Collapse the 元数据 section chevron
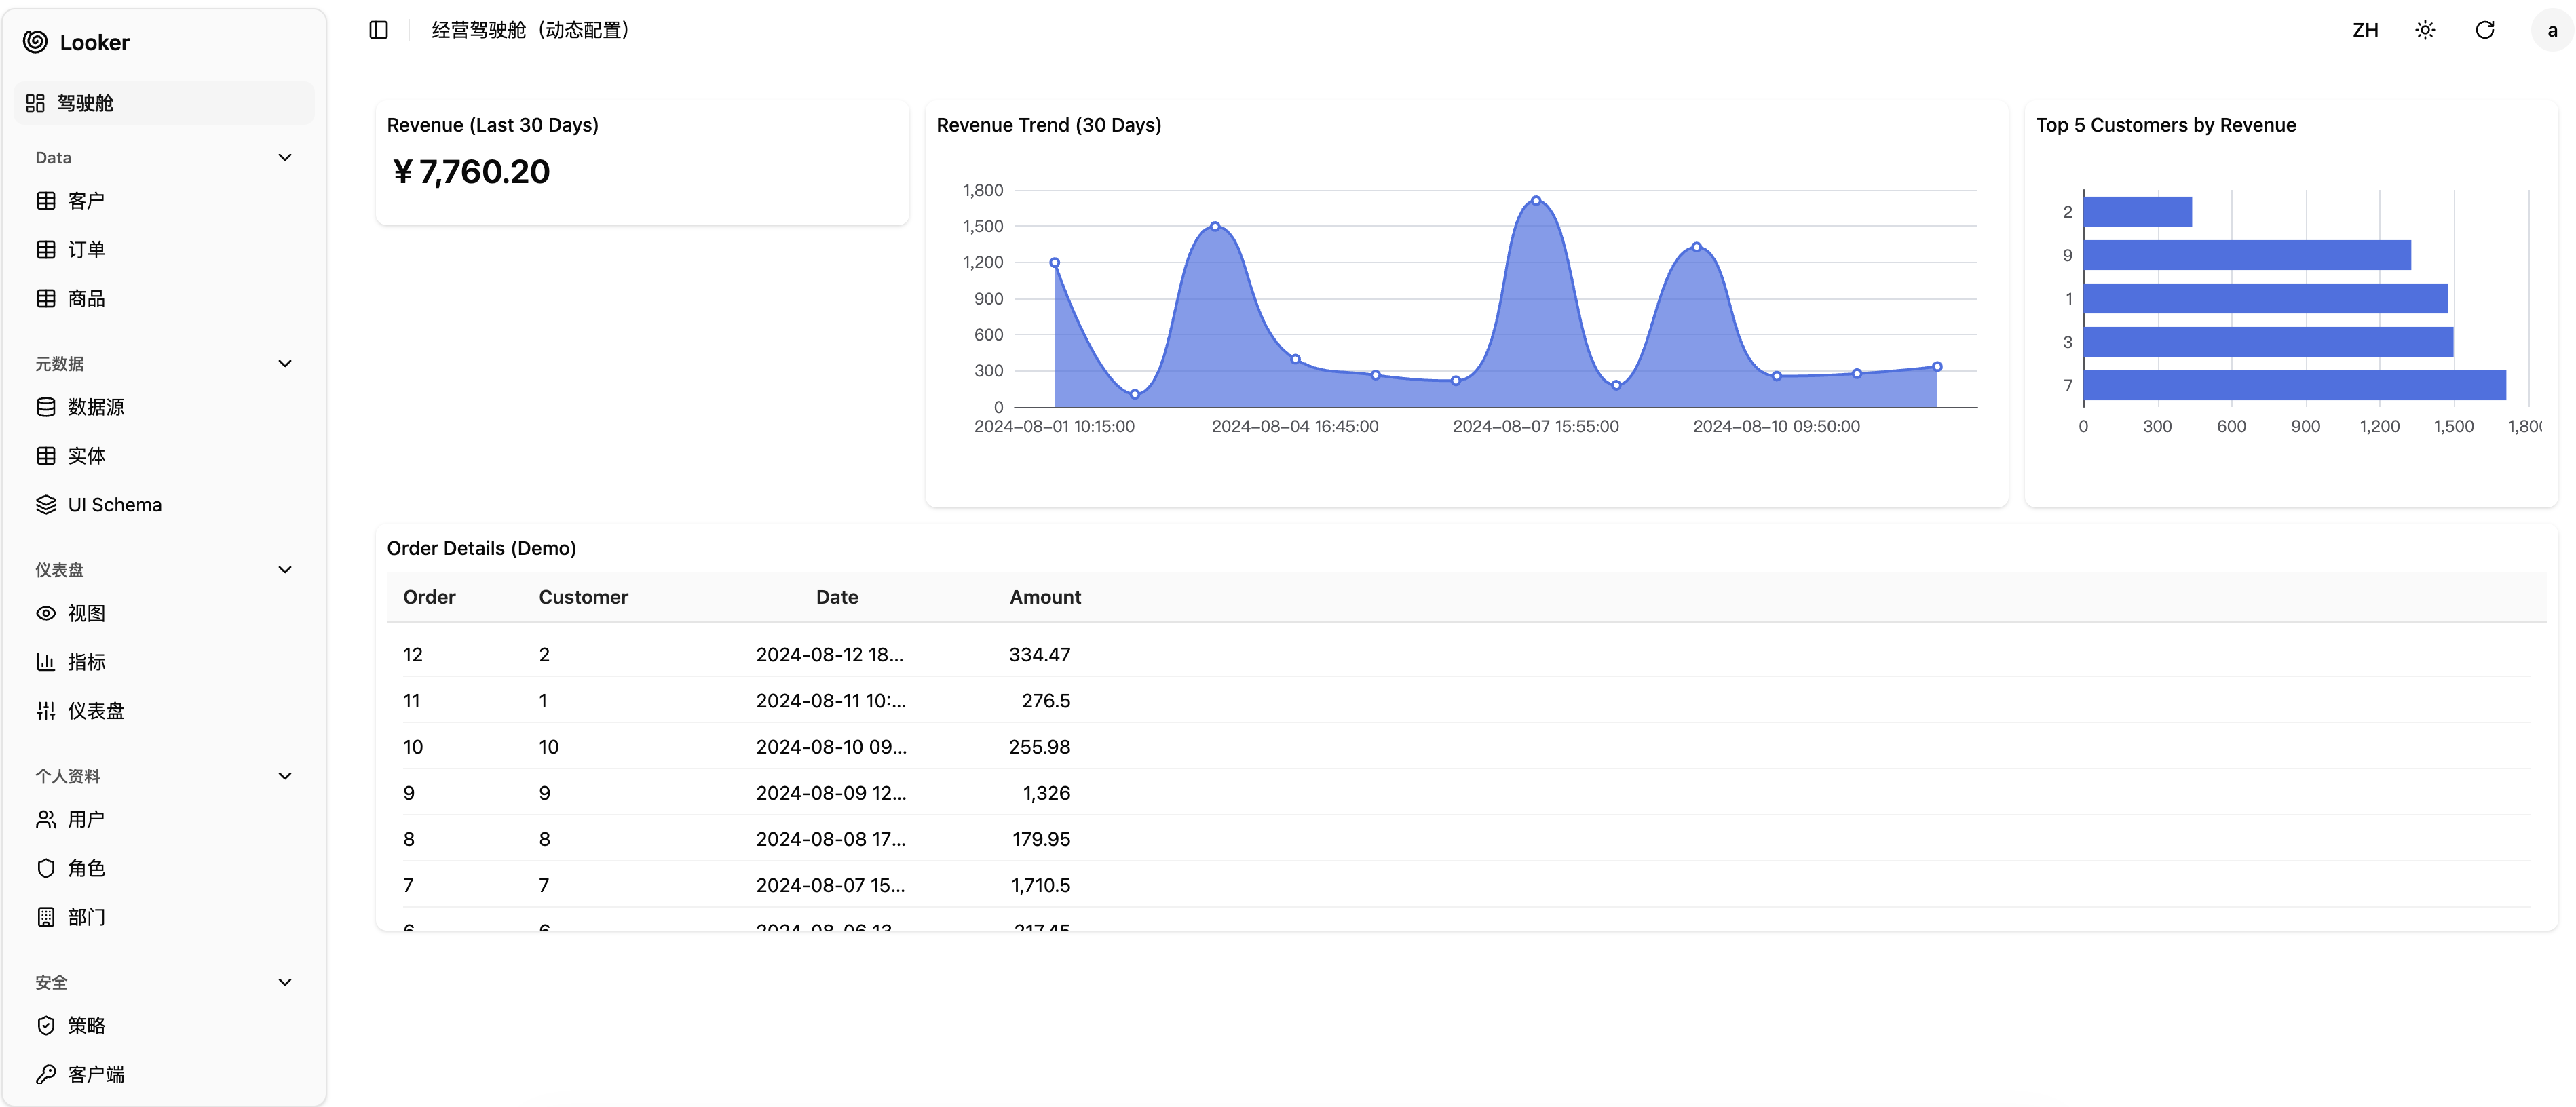The height and width of the screenshot is (1107, 2576). 285,364
